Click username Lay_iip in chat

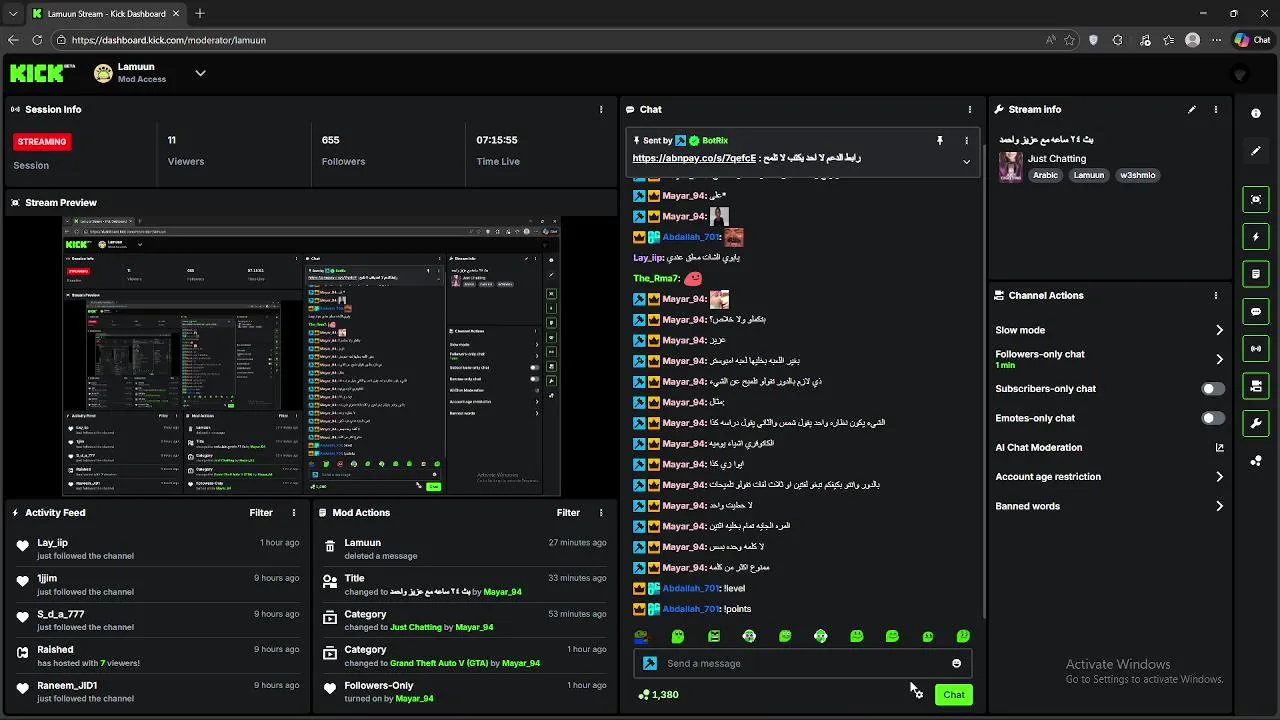(x=648, y=258)
